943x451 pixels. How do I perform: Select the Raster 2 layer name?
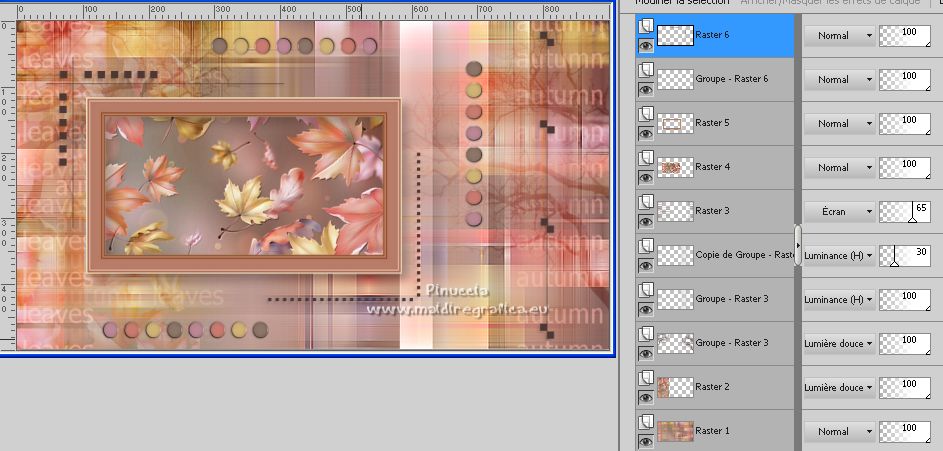click(x=712, y=387)
